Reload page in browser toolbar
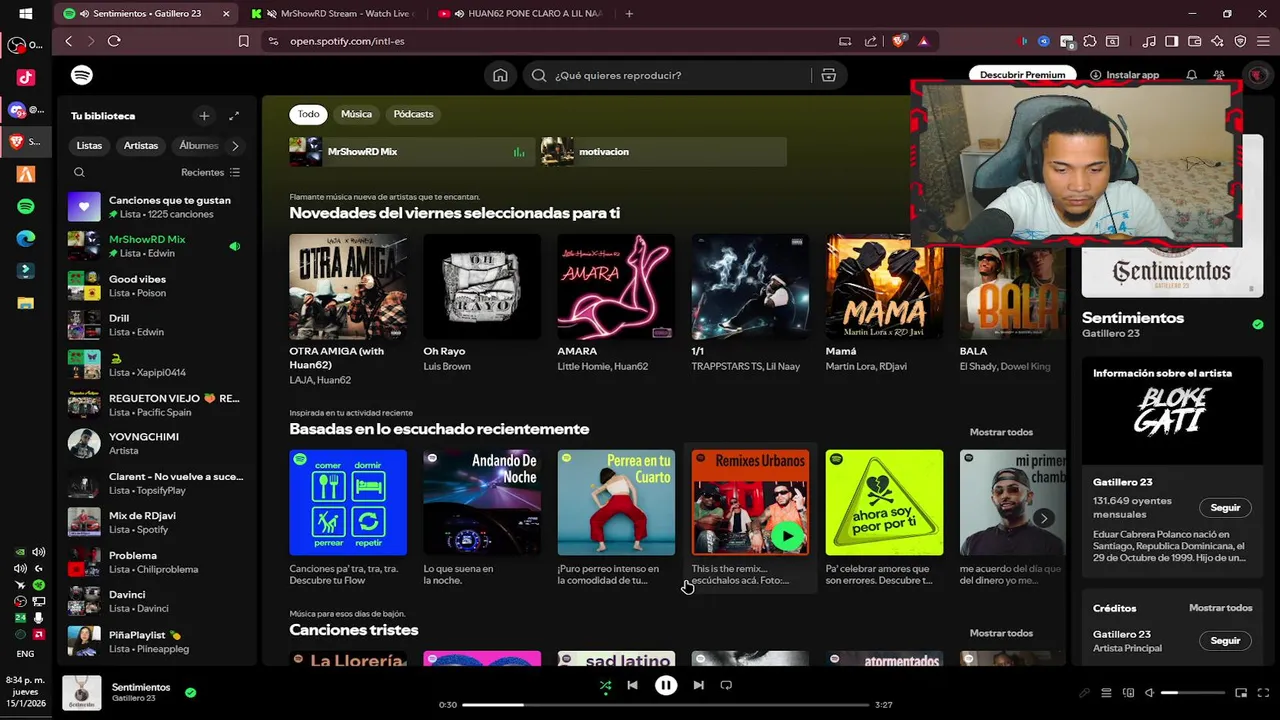Viewport: 1280px width, 720px height. (x=114, y=41)
